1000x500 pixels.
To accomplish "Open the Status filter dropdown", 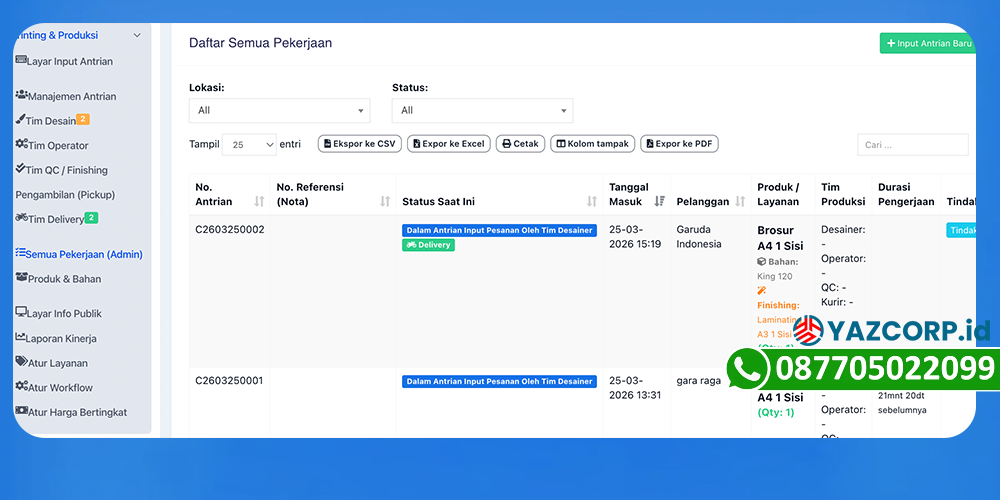I will (x=482, y=110).
